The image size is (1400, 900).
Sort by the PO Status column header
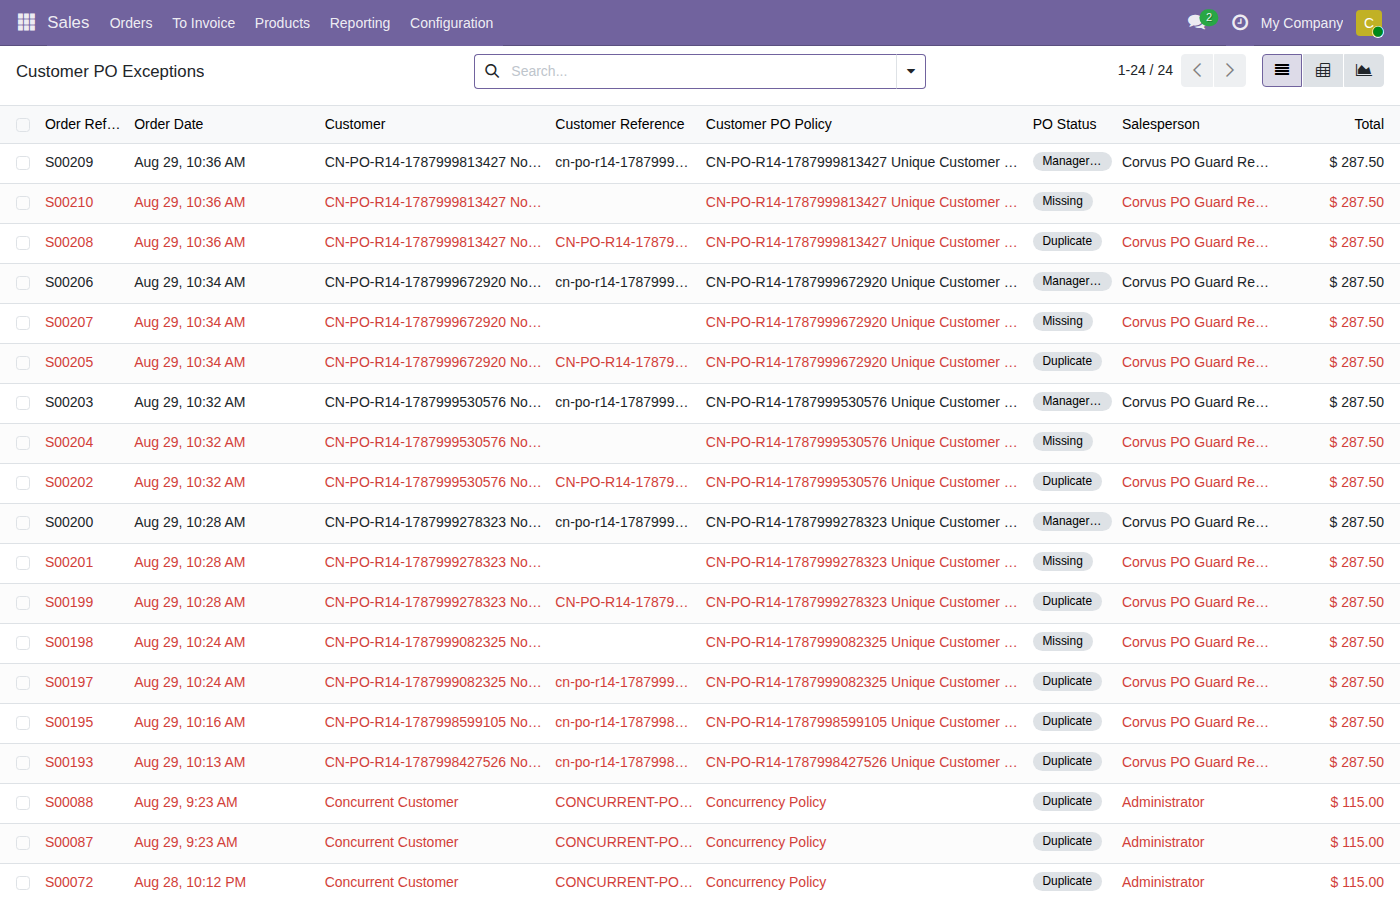(1064, 124)
